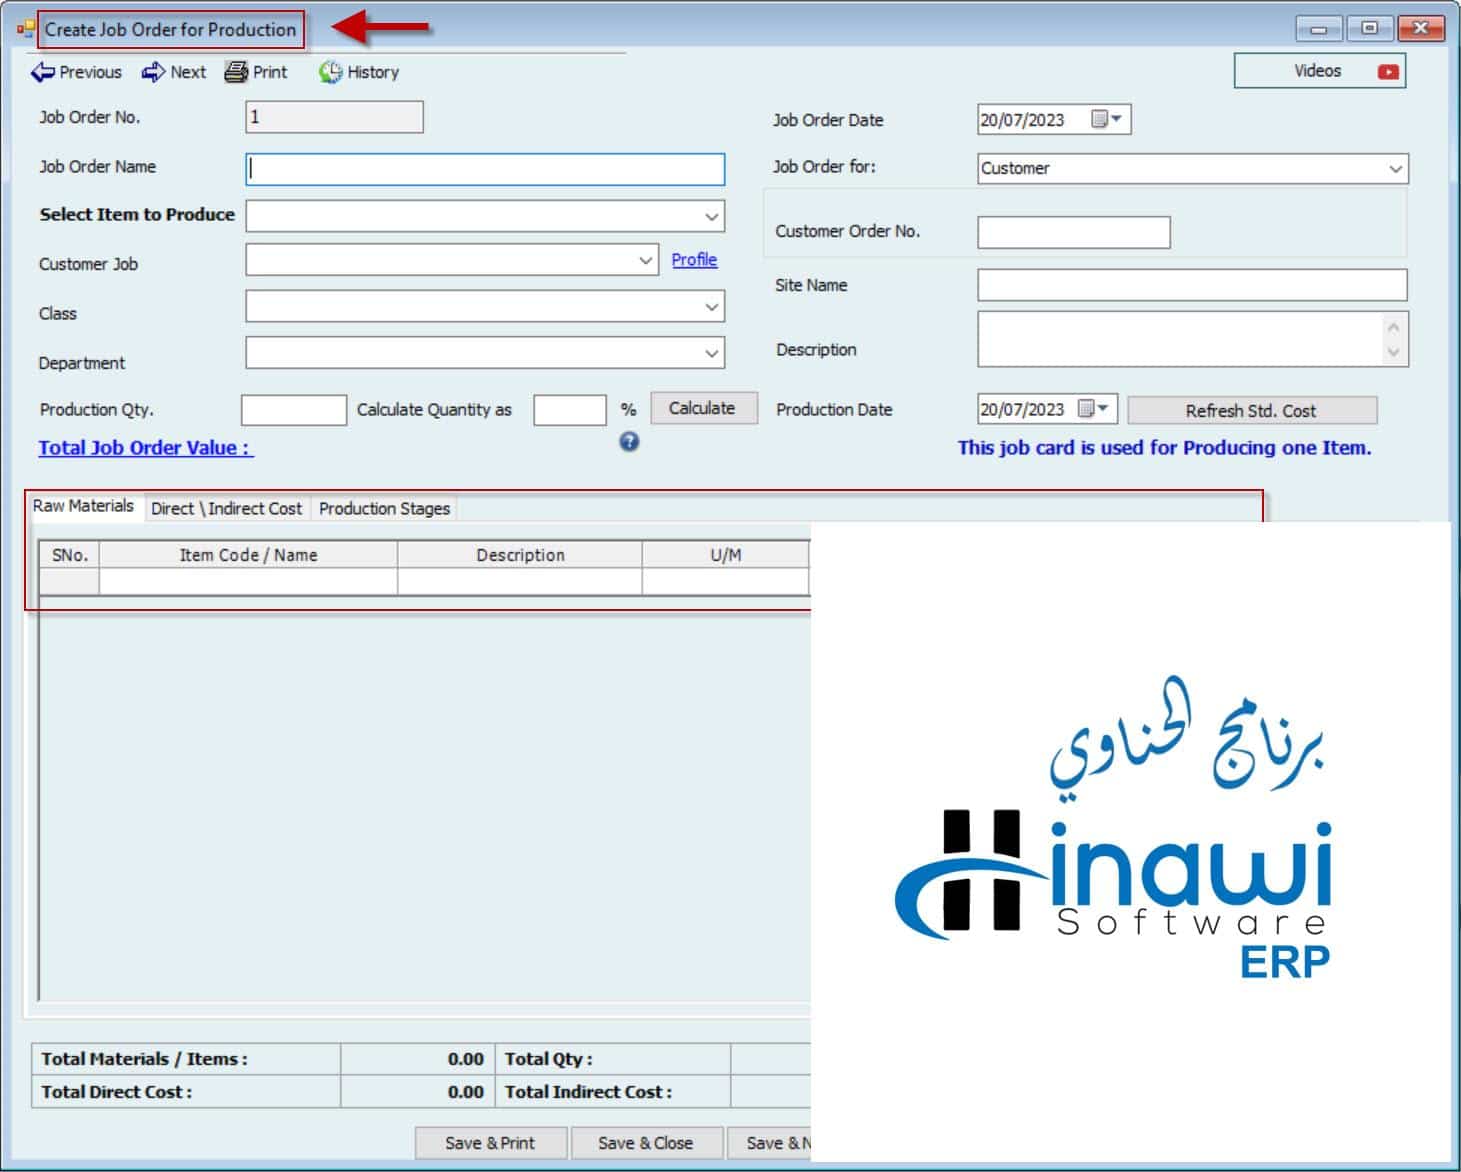Go to Next job order
Image resolution: width=1461 pixels, height=1172 pixels.
coord(174,72)
